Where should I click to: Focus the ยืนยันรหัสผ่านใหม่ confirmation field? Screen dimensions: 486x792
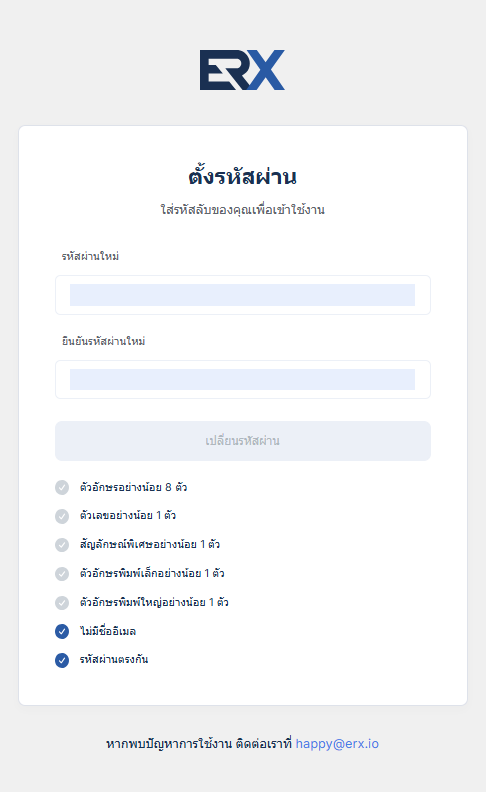(x=243, y=379)
